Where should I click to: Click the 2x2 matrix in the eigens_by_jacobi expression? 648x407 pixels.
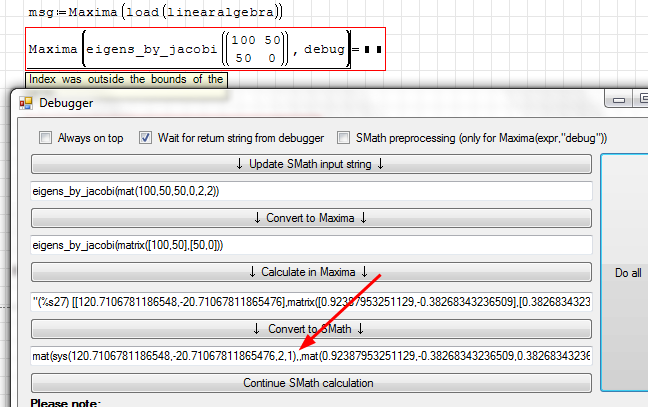[x=255, y=48]
